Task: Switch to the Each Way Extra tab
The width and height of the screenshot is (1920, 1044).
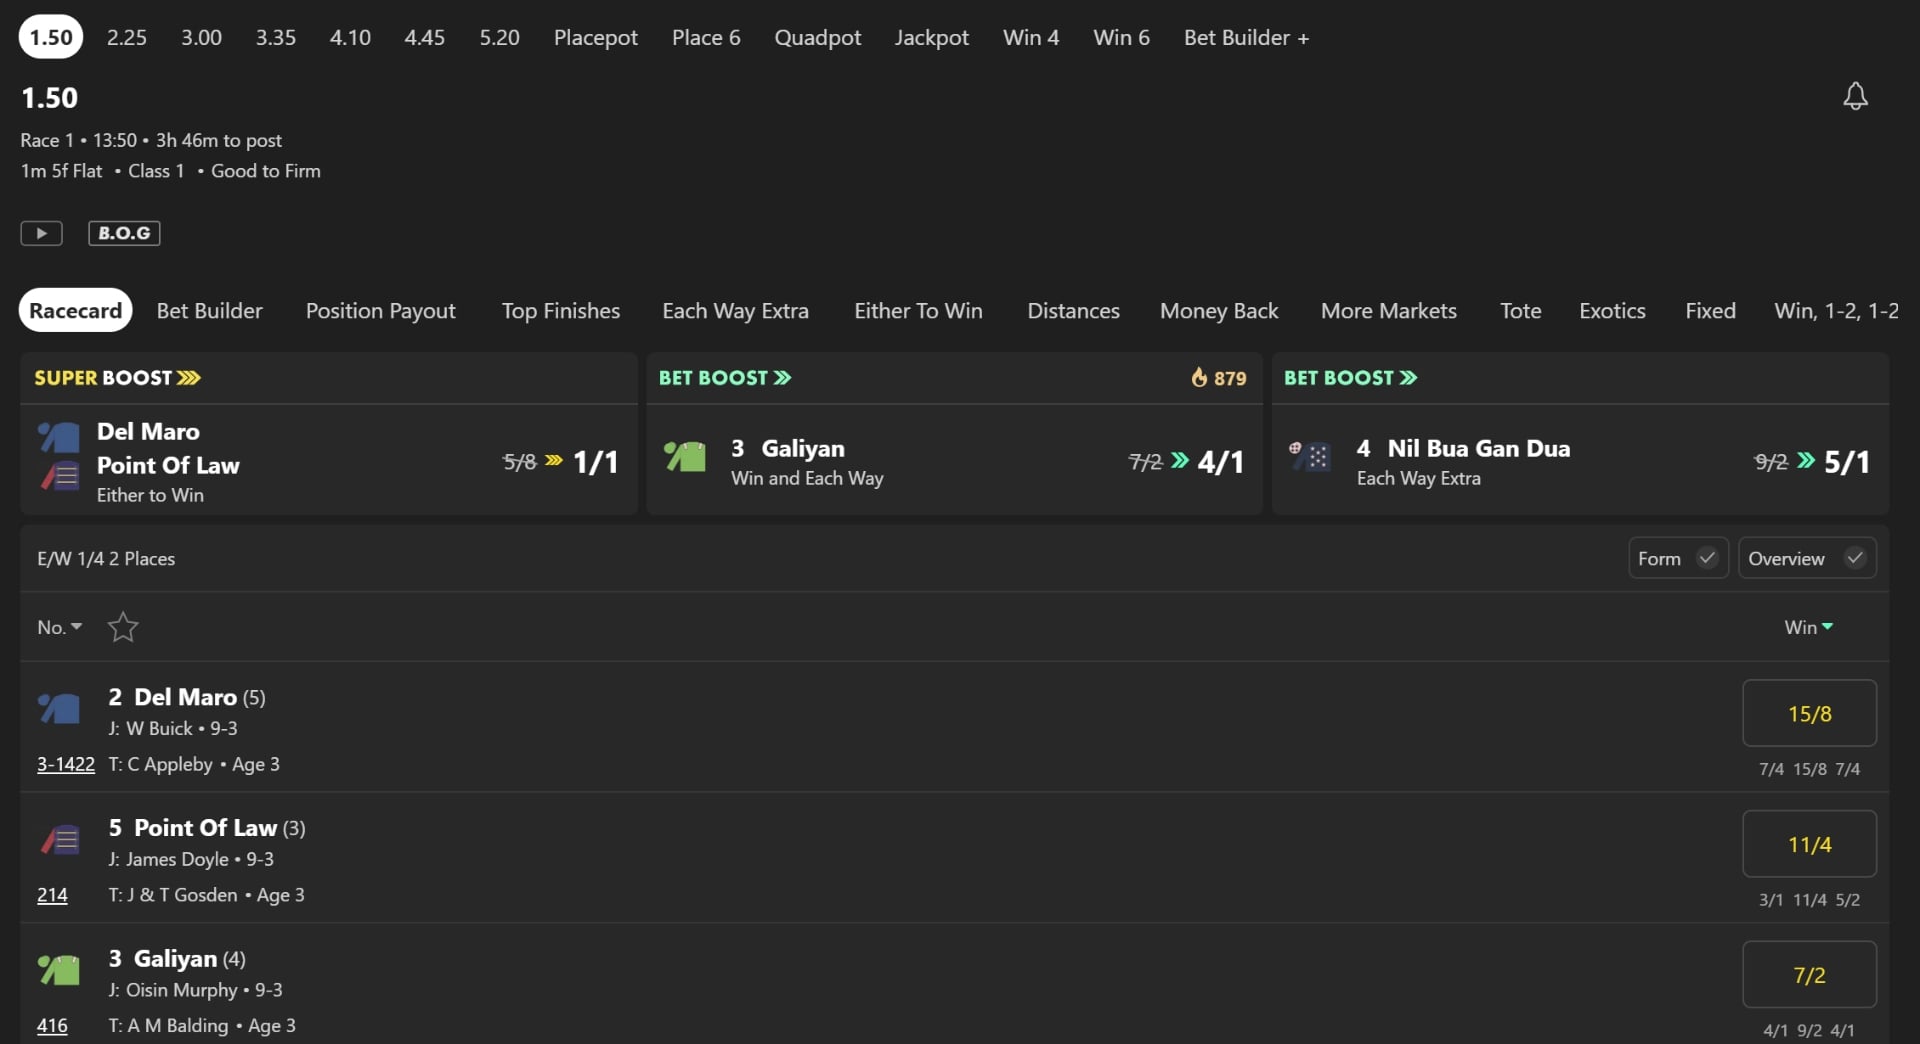Action: click(735, 311)
